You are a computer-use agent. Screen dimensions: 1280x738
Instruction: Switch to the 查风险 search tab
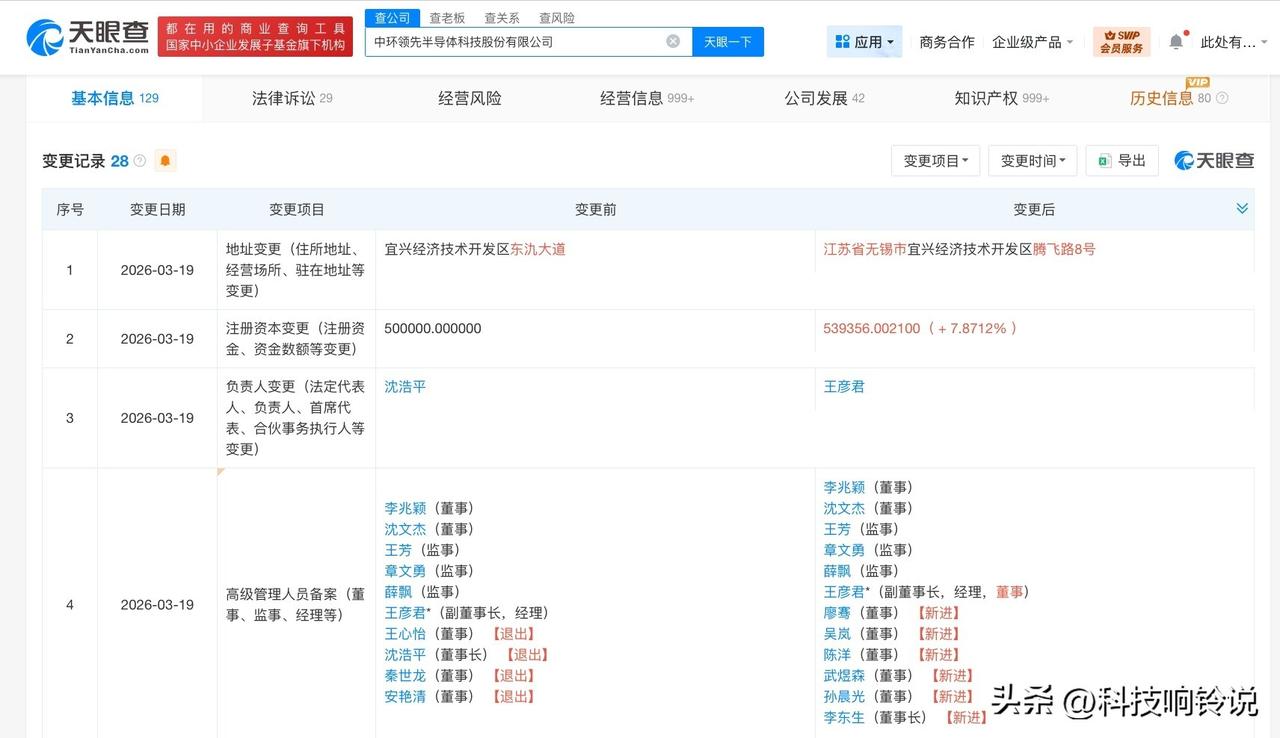557,18
